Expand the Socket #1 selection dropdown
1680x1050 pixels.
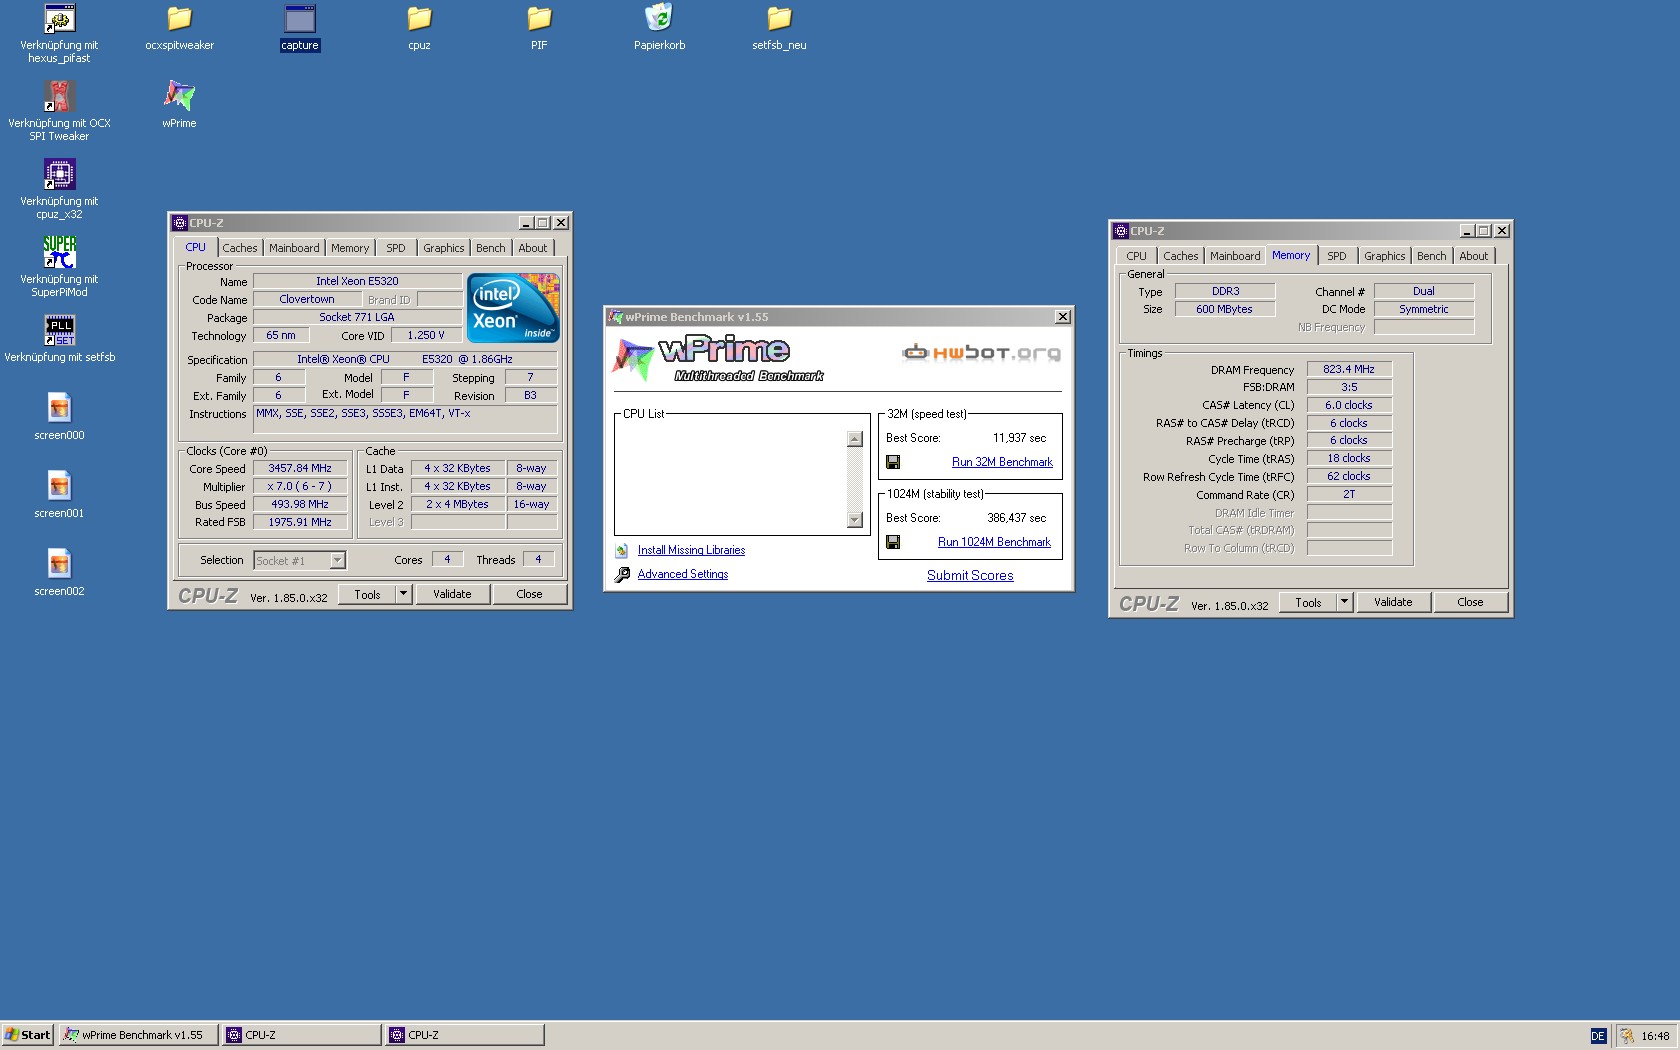tap(338, 561)
